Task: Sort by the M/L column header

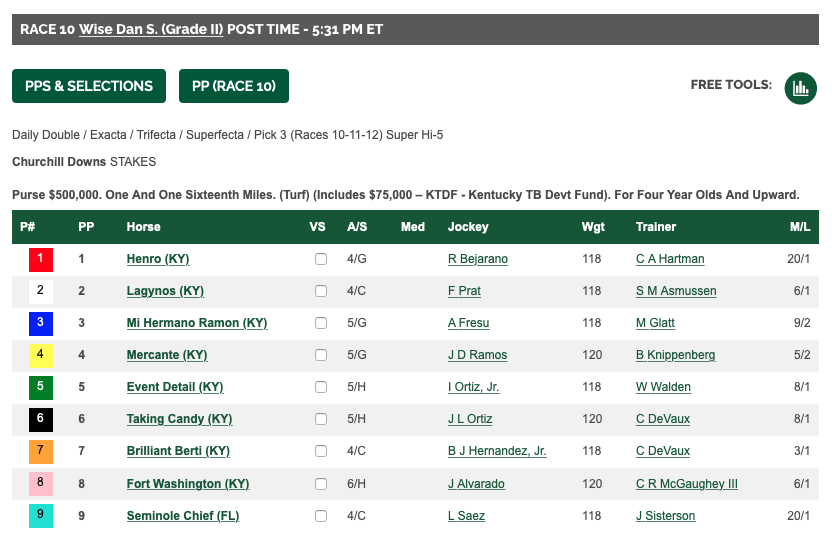Action: [800, 227]
